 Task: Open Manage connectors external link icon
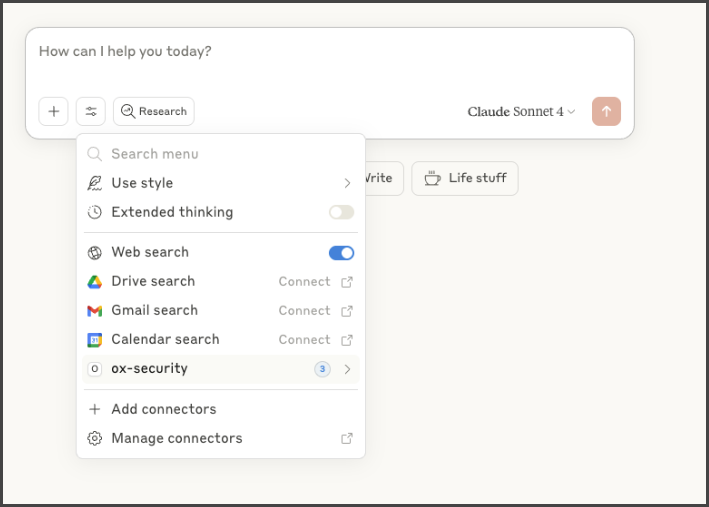click(347, 438)
